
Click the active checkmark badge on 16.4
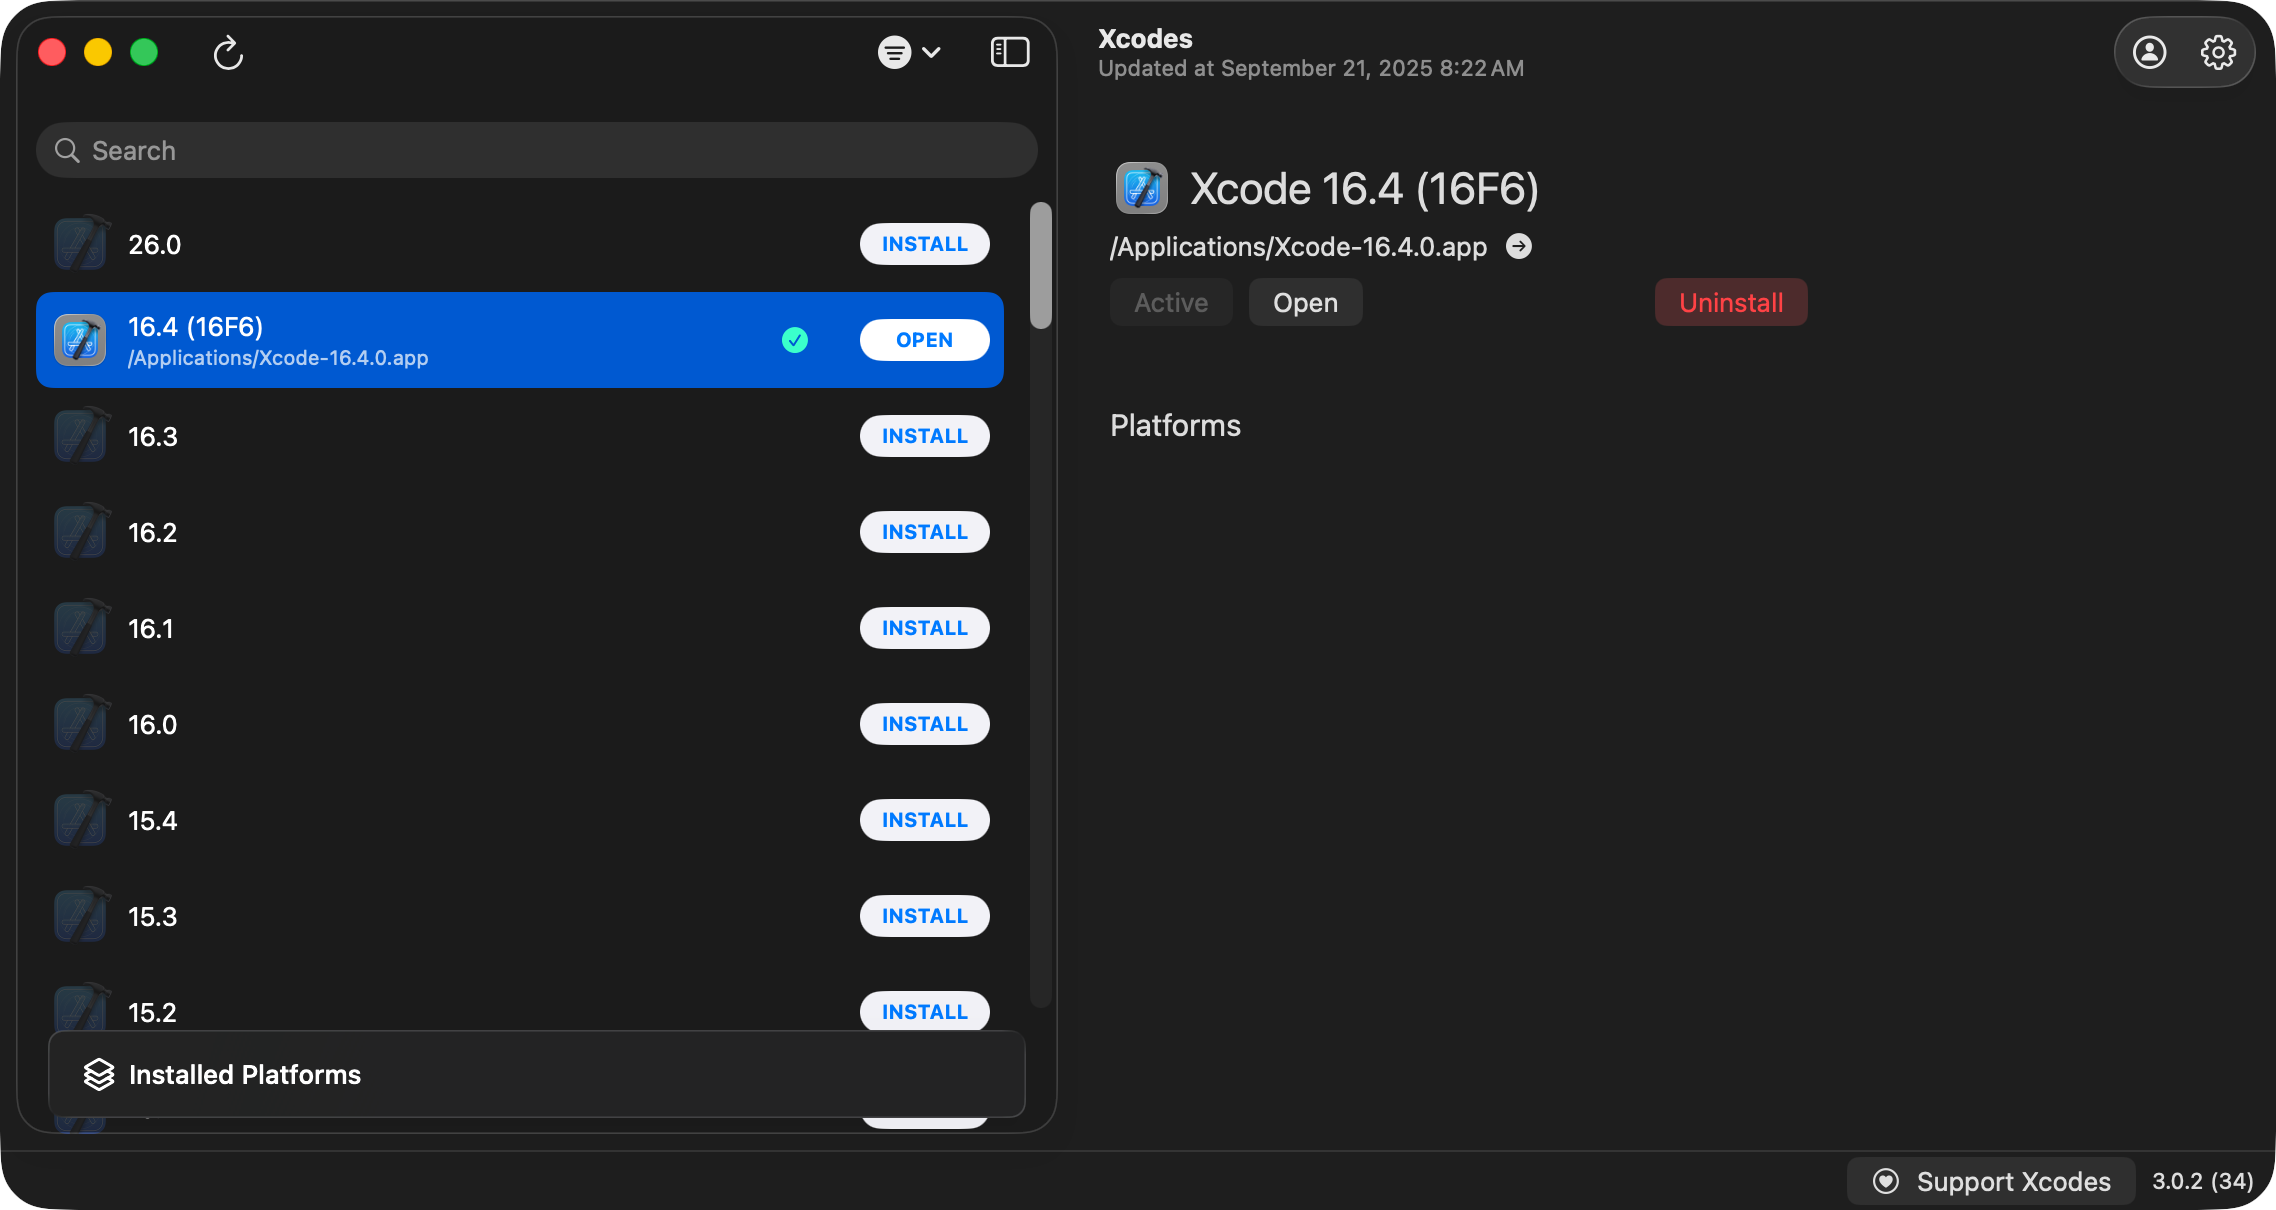[794, 340]
